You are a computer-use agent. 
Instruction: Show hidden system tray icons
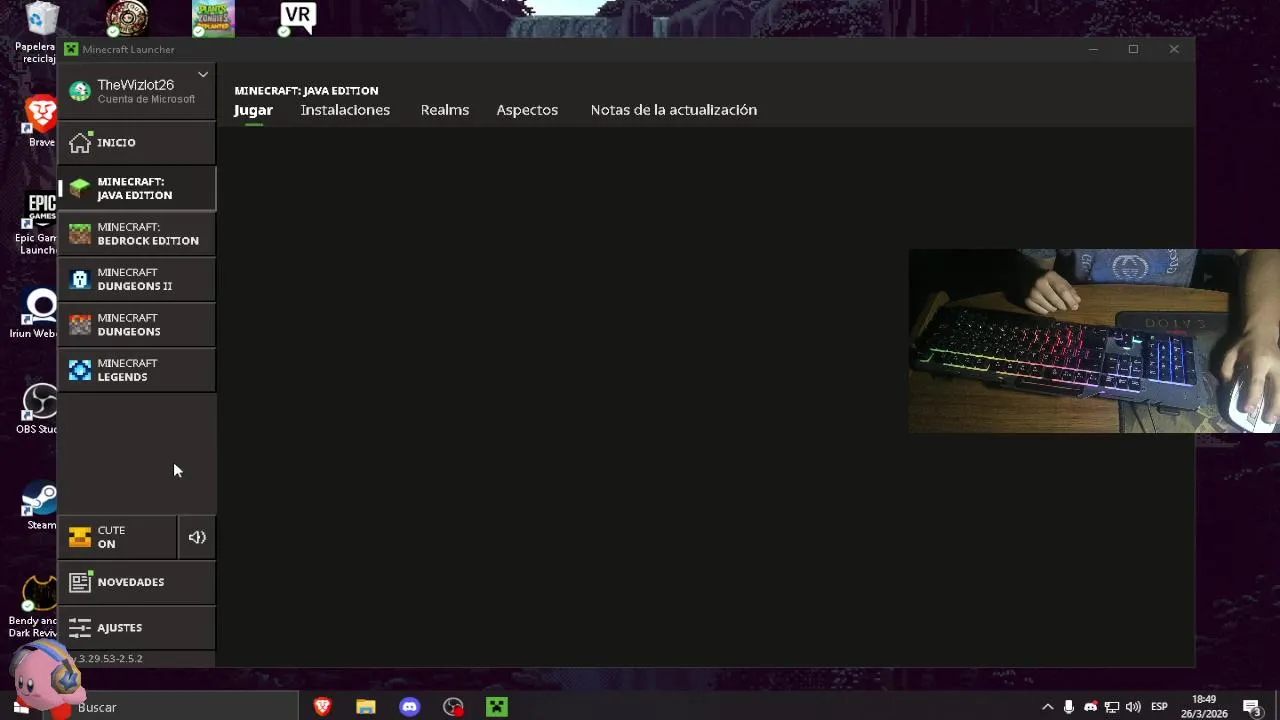pyautogui.click(x=1047, y=707)
